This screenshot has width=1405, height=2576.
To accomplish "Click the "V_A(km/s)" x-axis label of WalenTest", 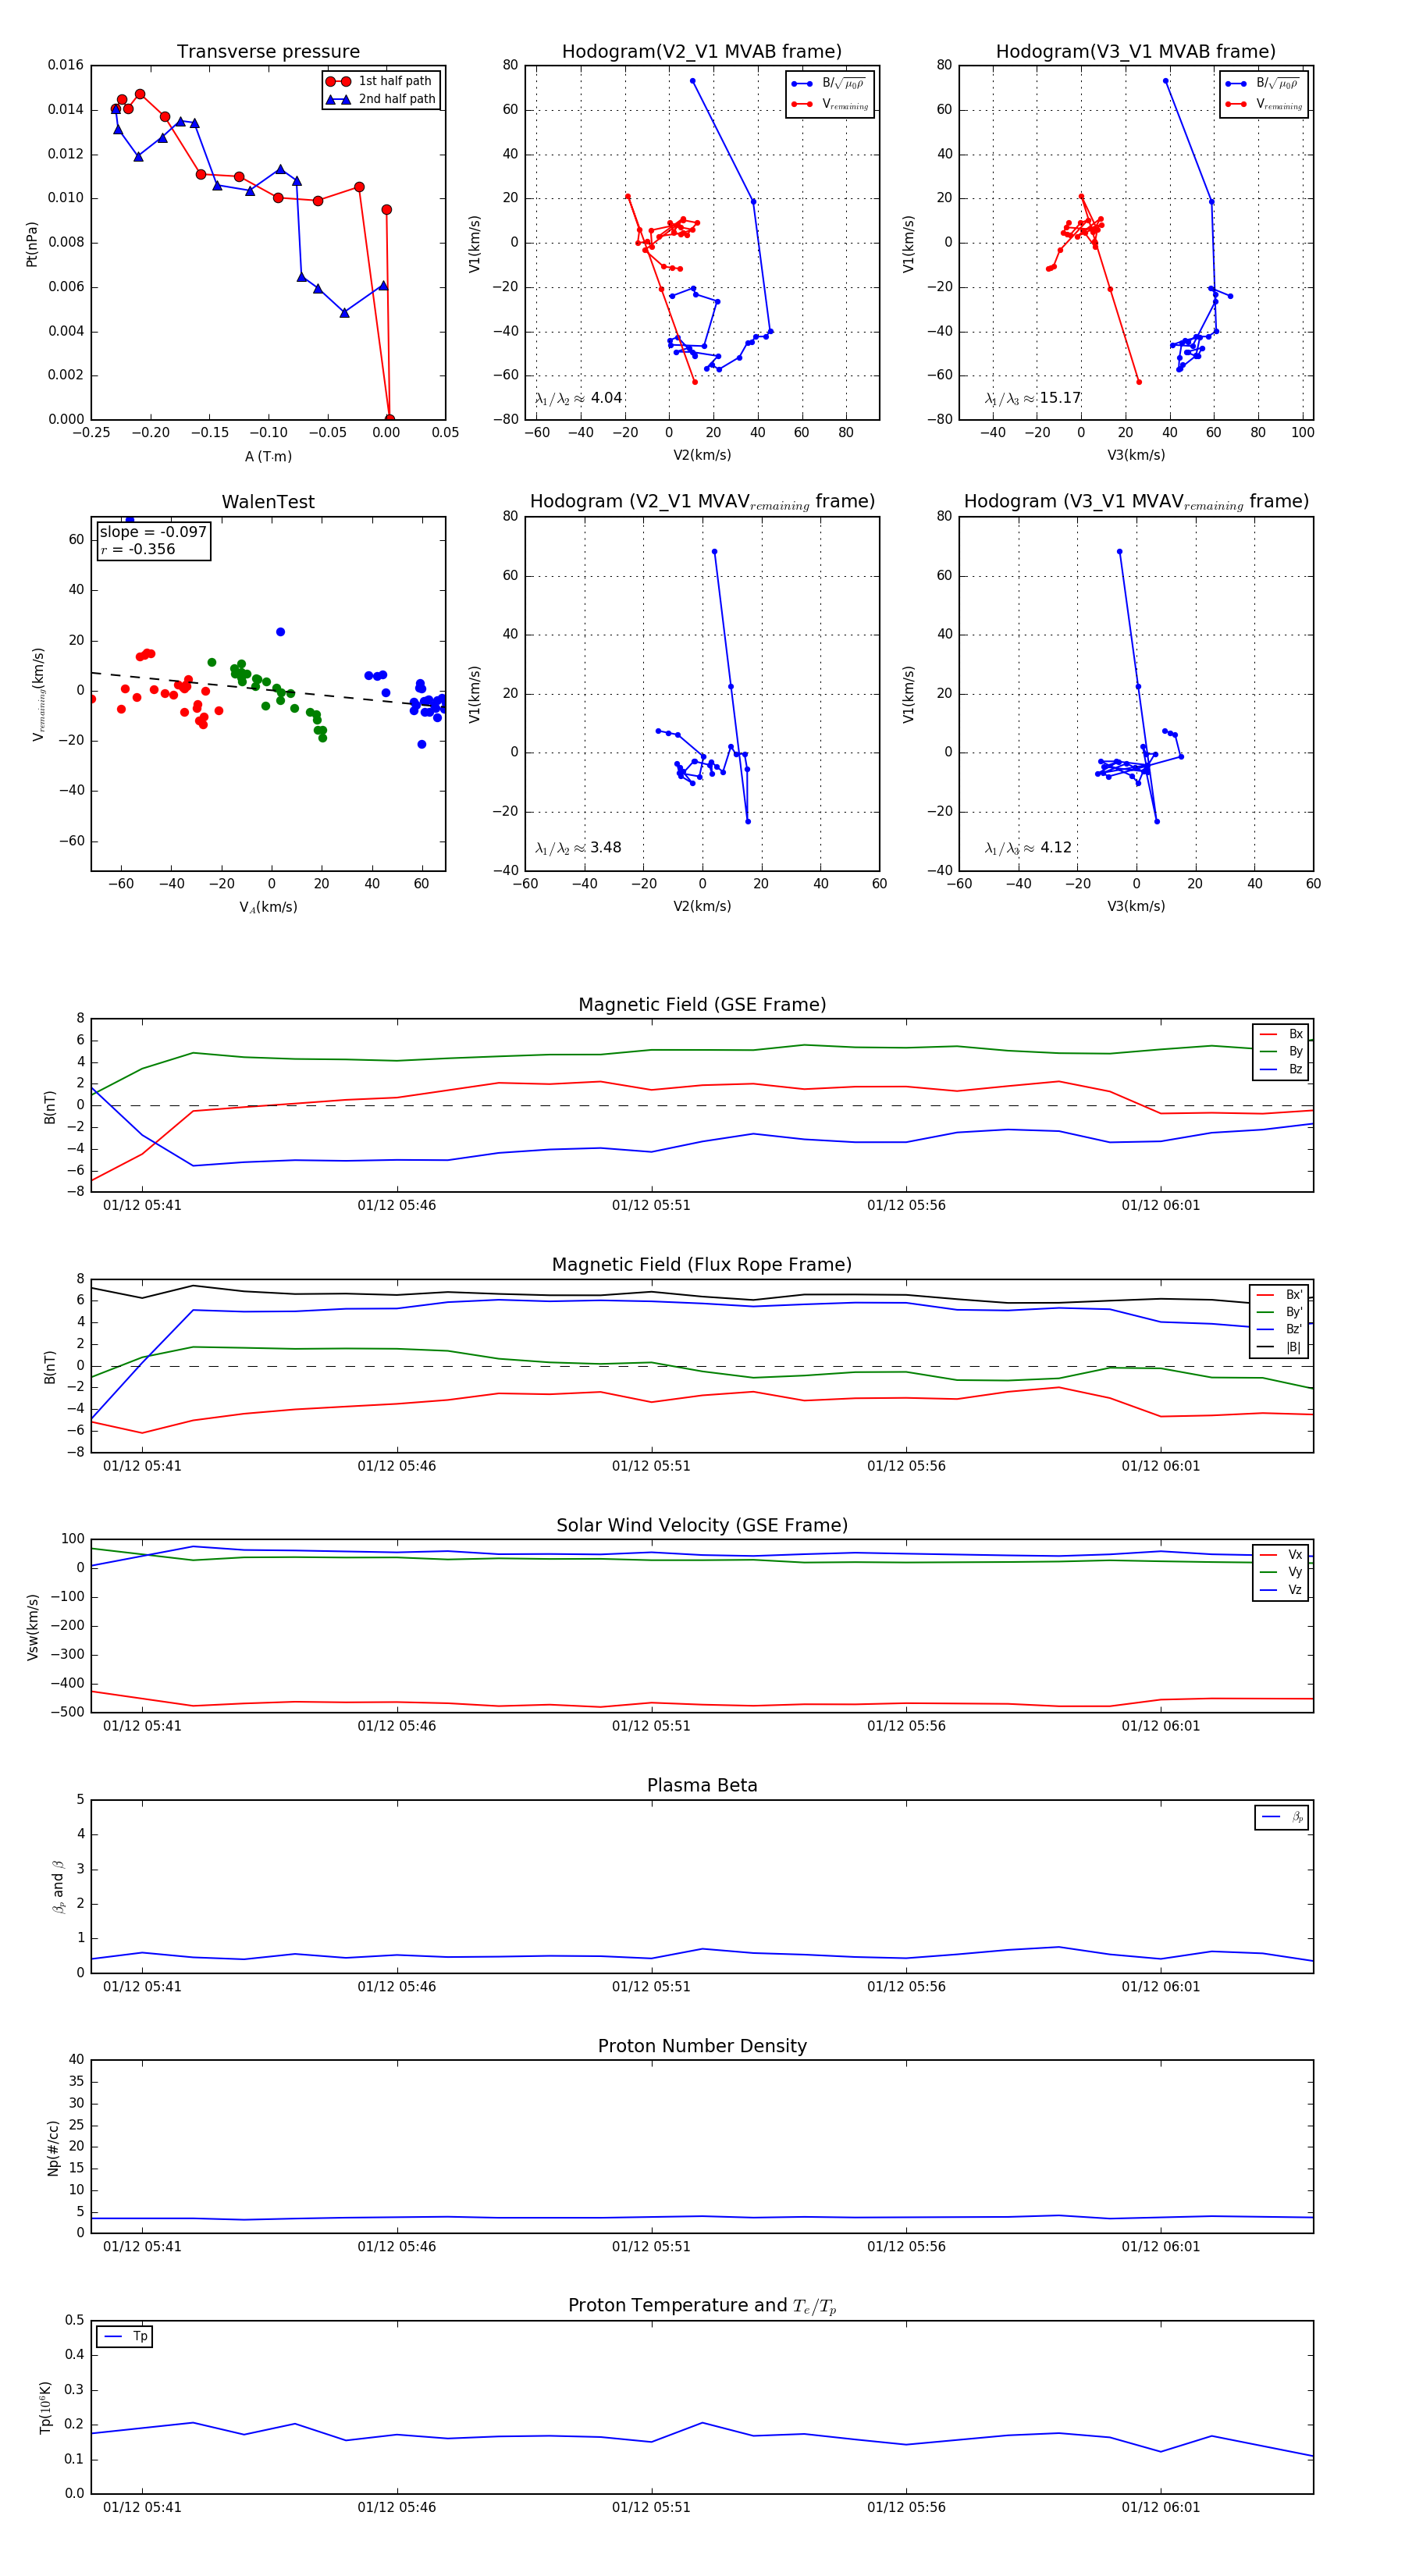I will pyautogui.click(x=268, y=907).
